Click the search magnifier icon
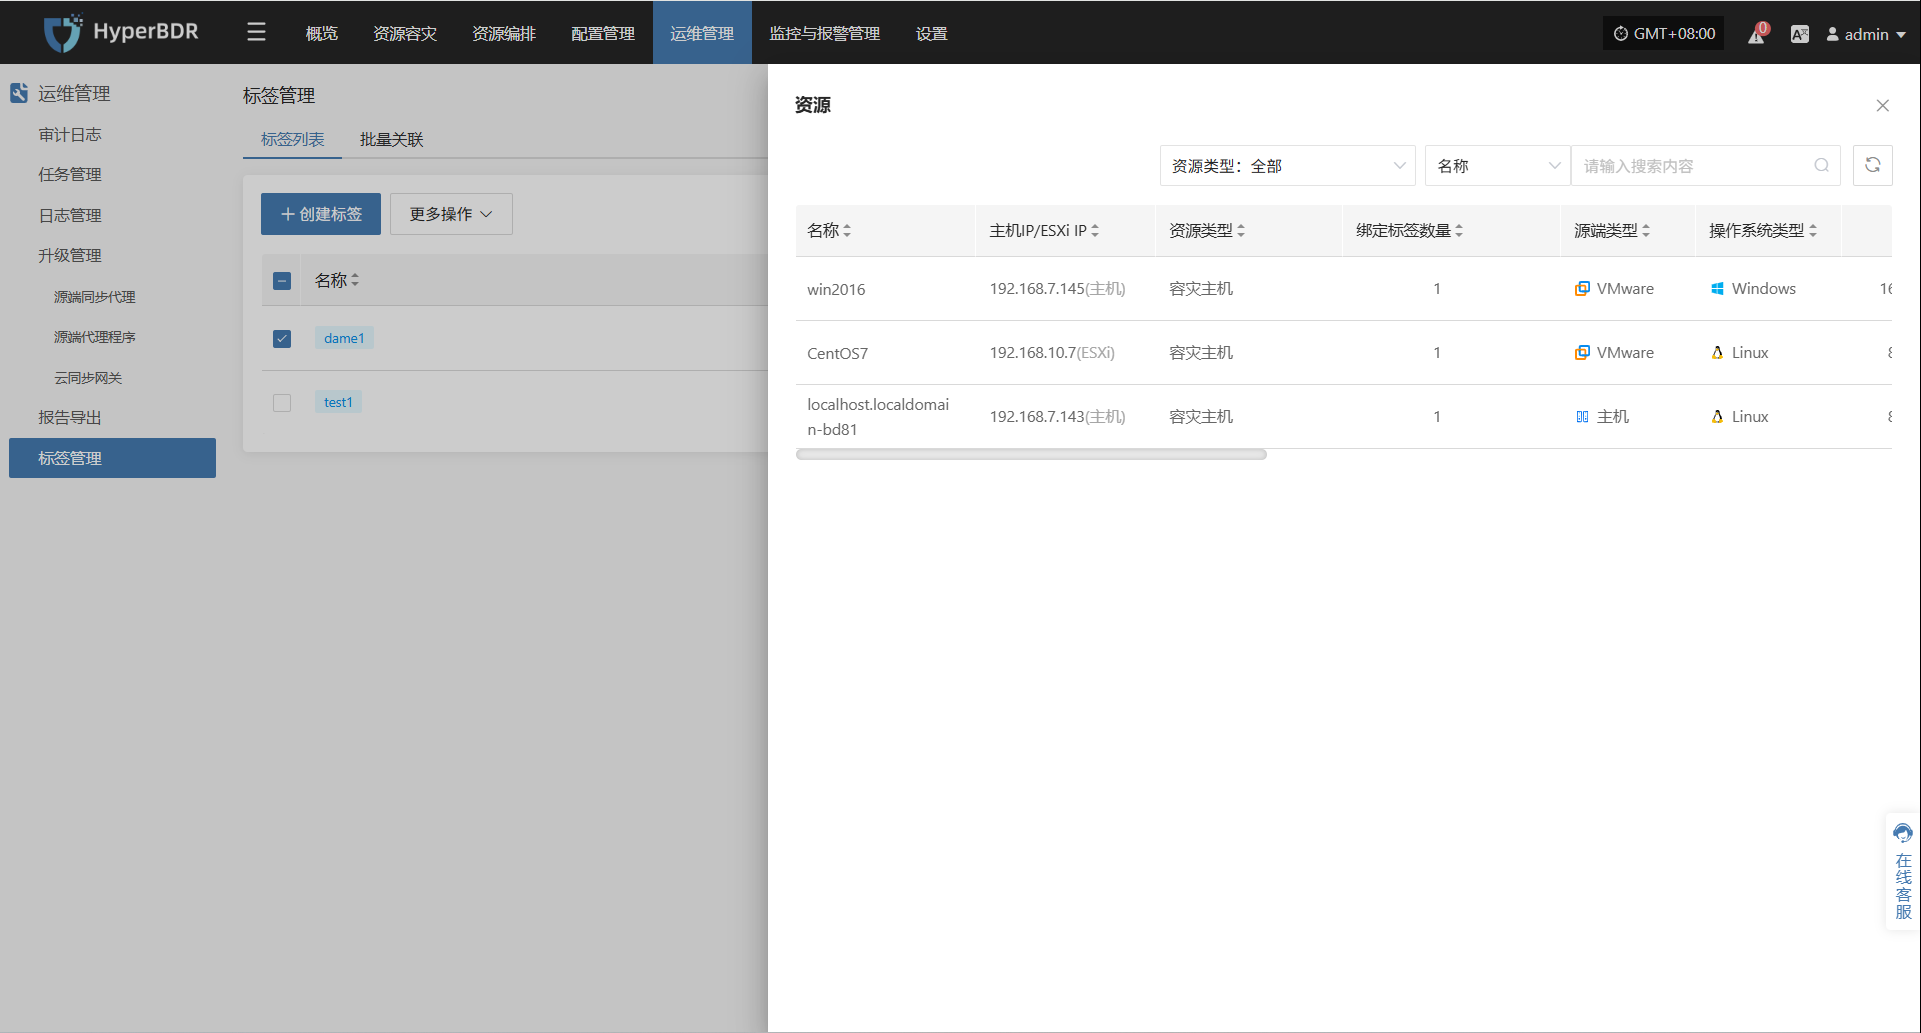Viewport: 1921px width, 1033px height. click(x=1821, y=166)
